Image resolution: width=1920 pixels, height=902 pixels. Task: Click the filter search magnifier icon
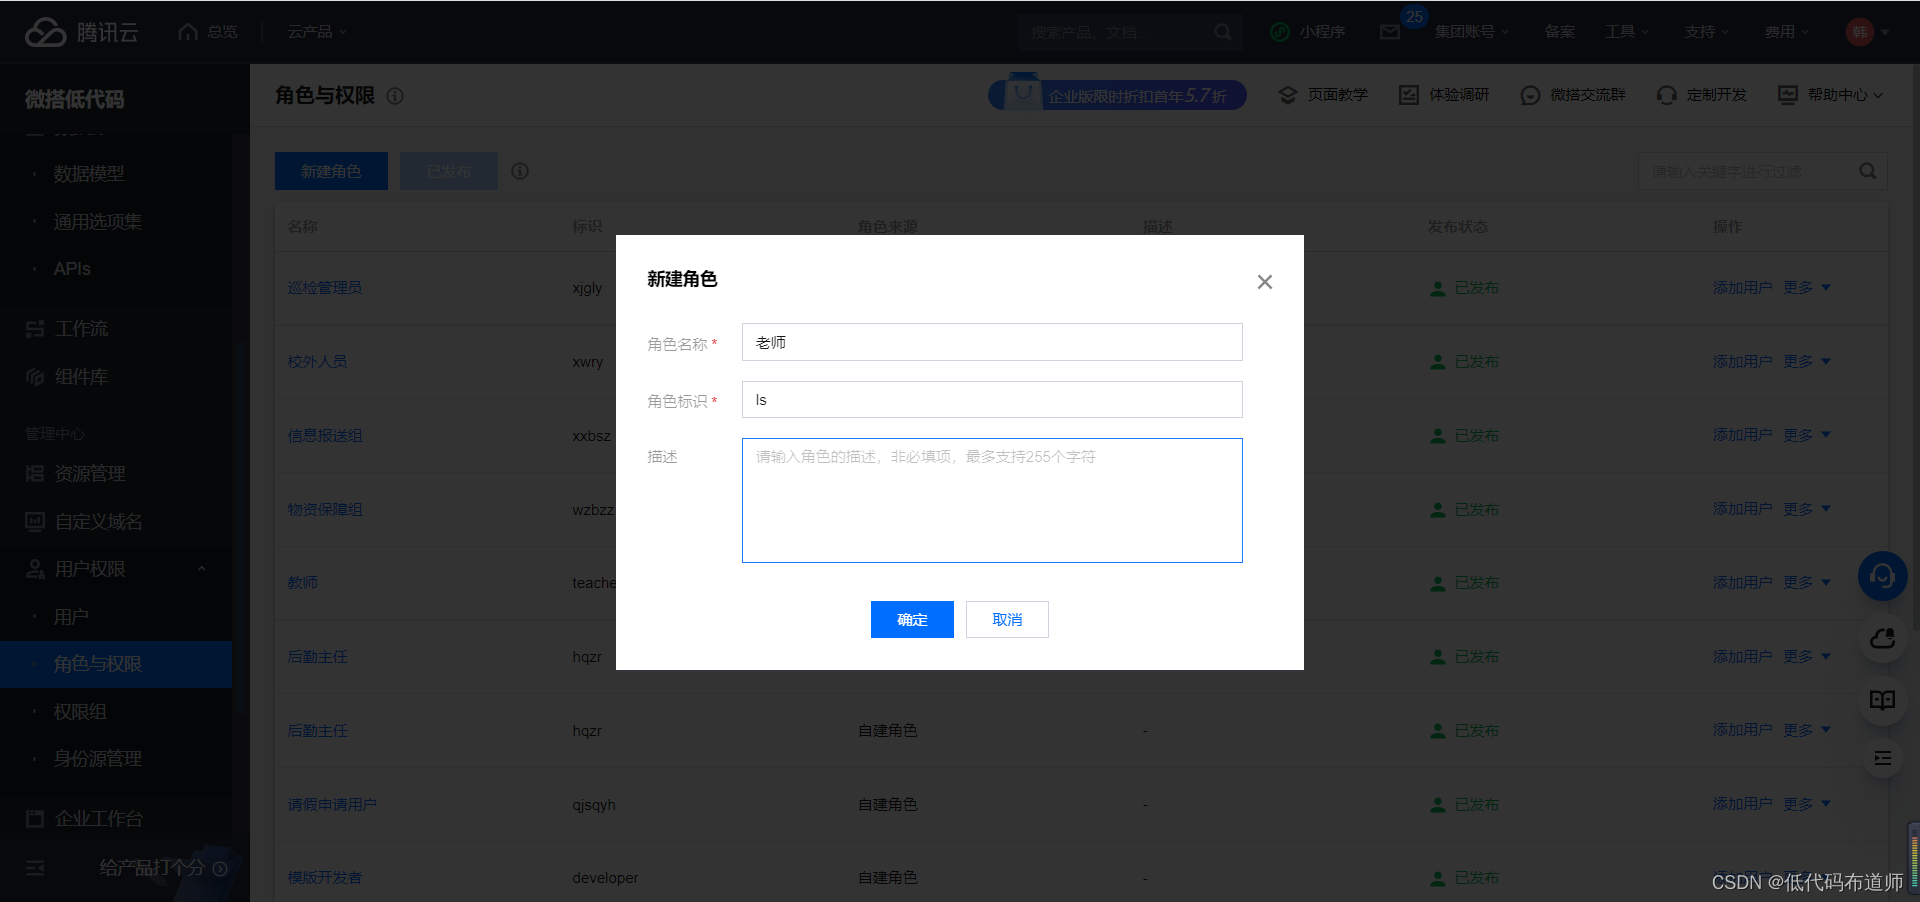coord(1867,171)
